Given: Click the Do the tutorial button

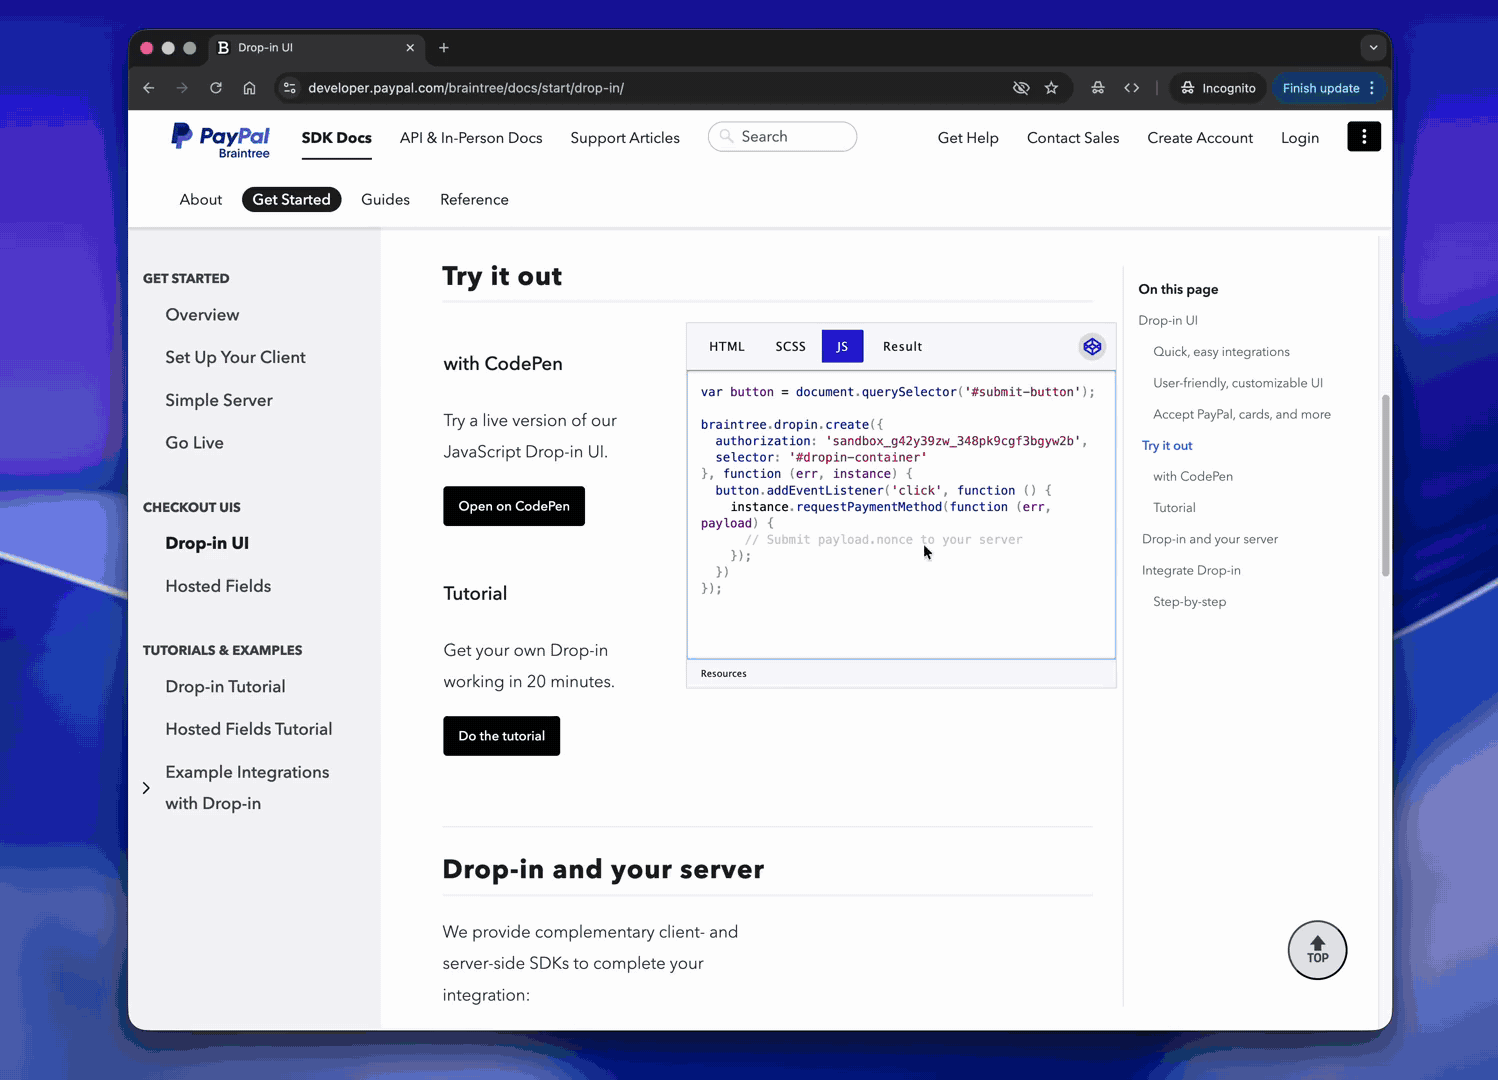Looking at the screenshot, I should coord(501,736).
